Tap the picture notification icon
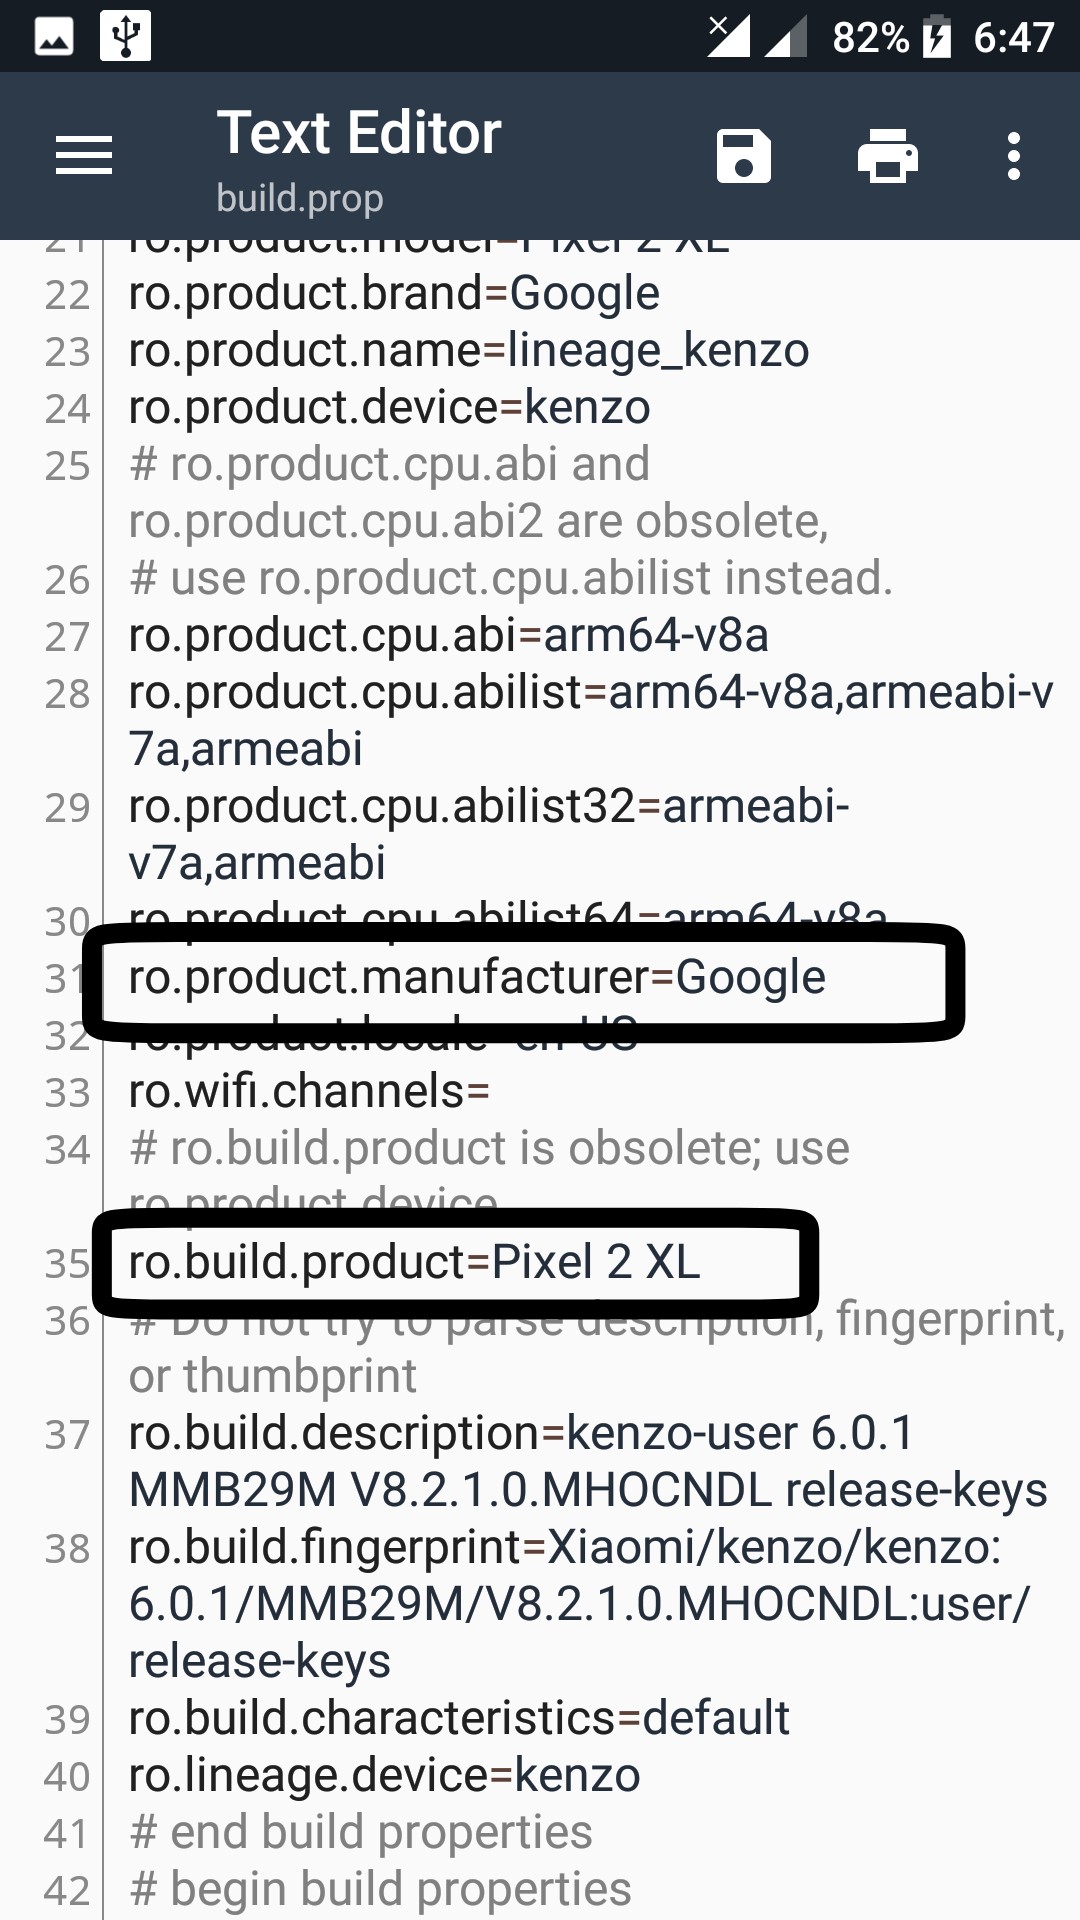This screenshot has height=1920, width=1080. [x=54, y=37]
